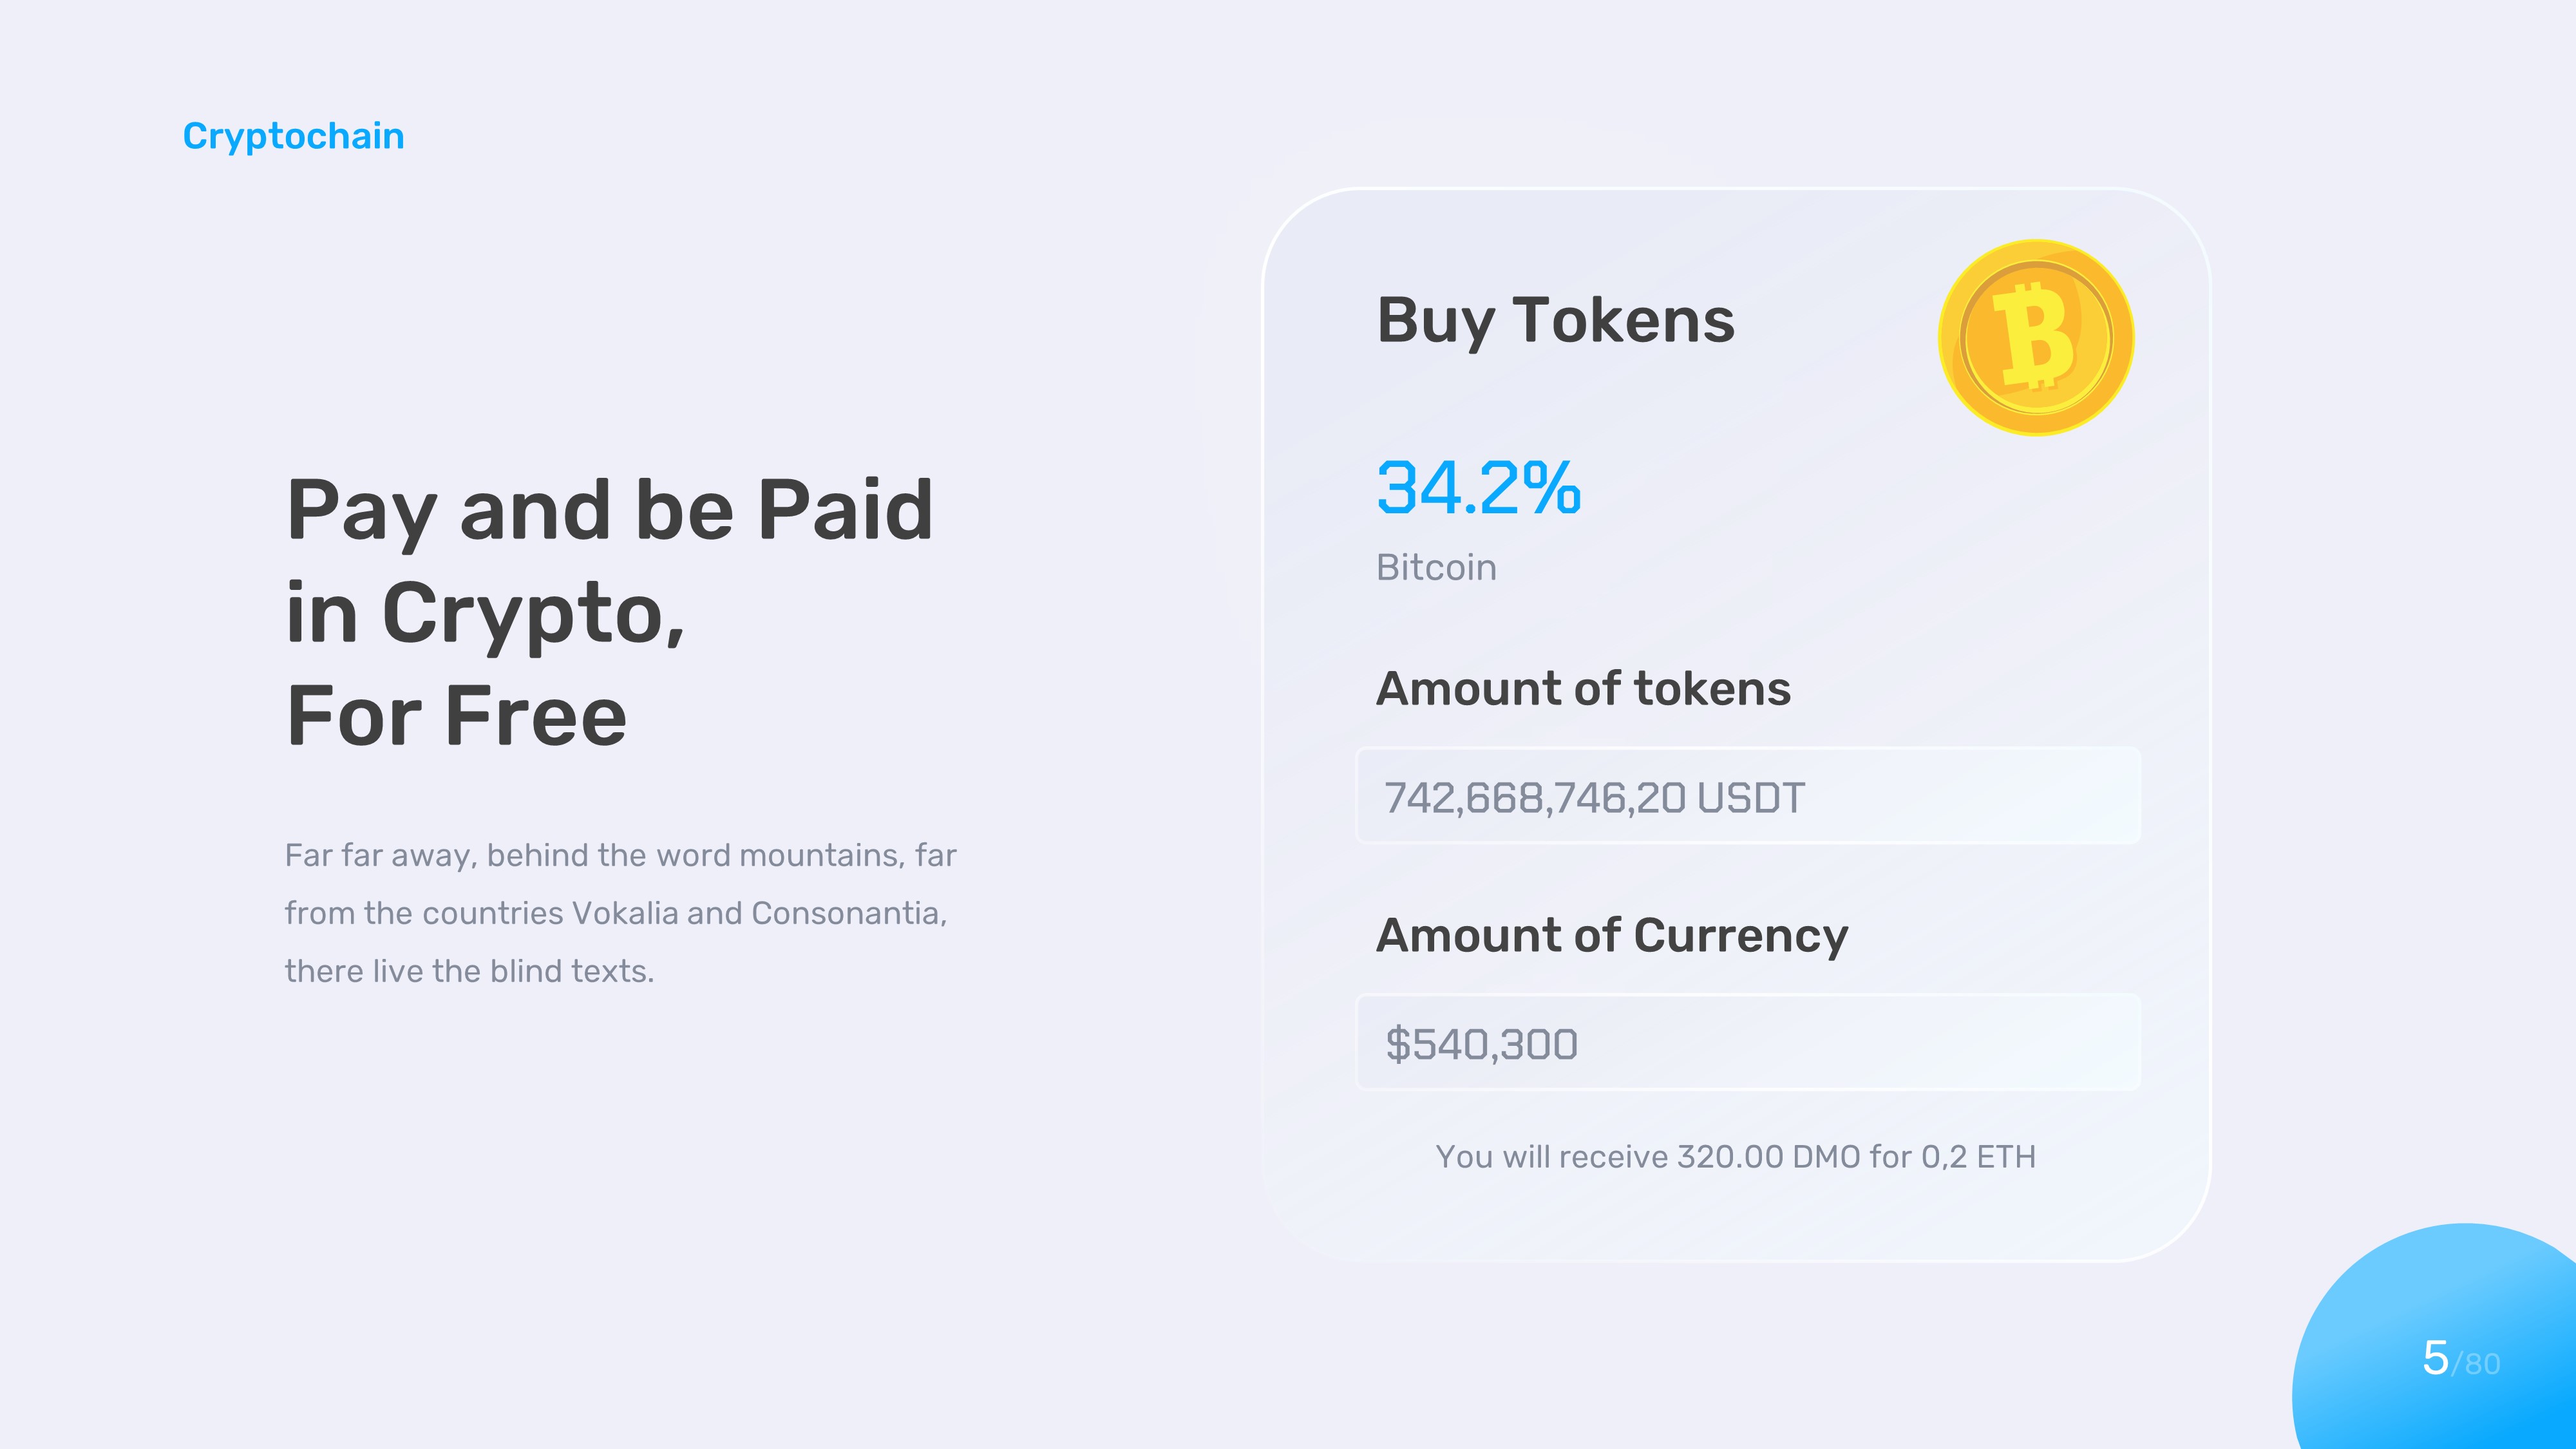Select the Buy Tokens heading
Screen dimensions: 2576x1449
pos(1555,321)
